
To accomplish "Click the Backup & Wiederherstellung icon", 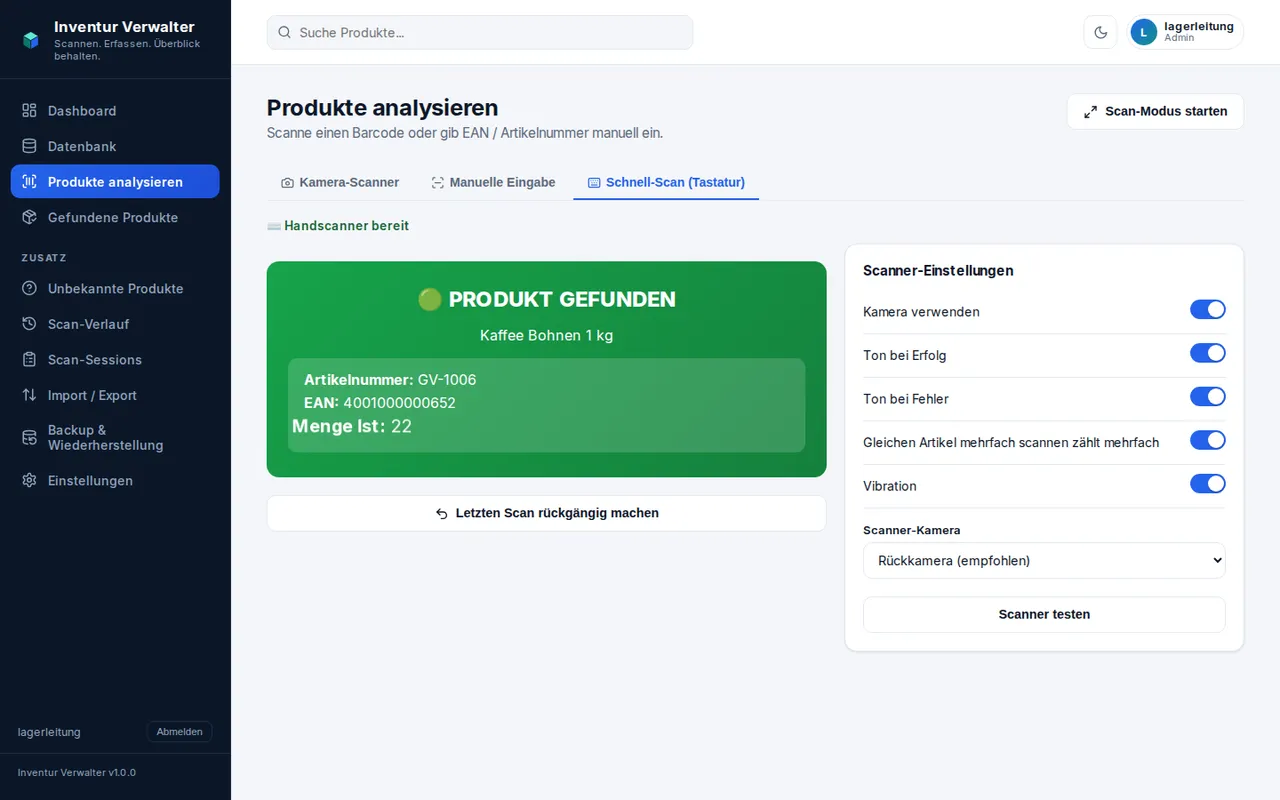I will coord(29,438).
